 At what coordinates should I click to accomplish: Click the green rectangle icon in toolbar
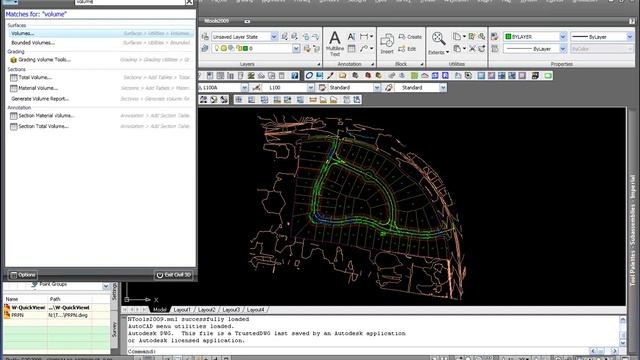(548, 76)
